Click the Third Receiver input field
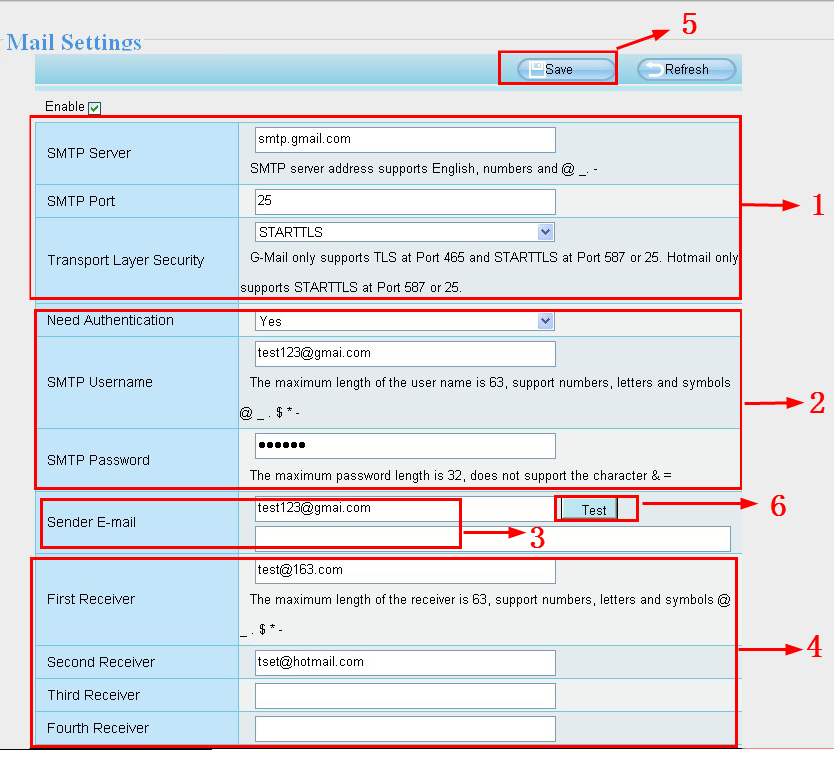Image resolution: width=834 pixels, height=761 pixels. (405, 696)
